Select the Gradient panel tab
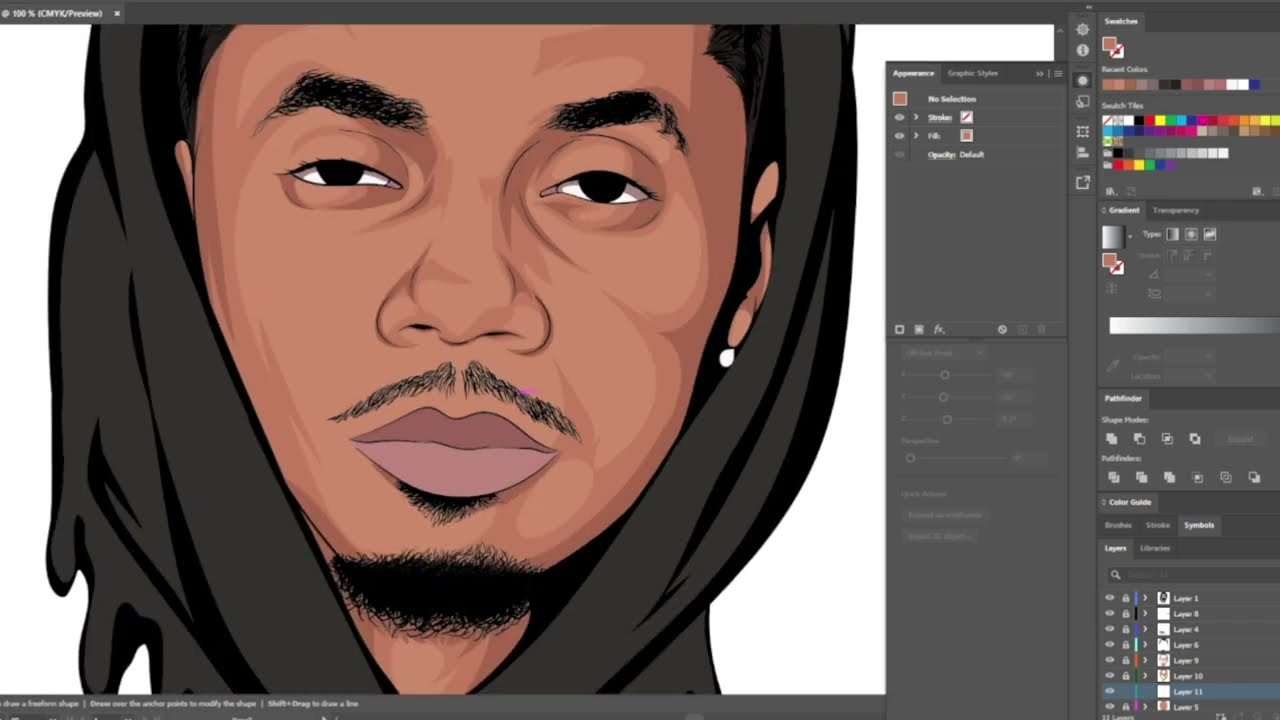1280x720 pixels. click(1123, 210)
